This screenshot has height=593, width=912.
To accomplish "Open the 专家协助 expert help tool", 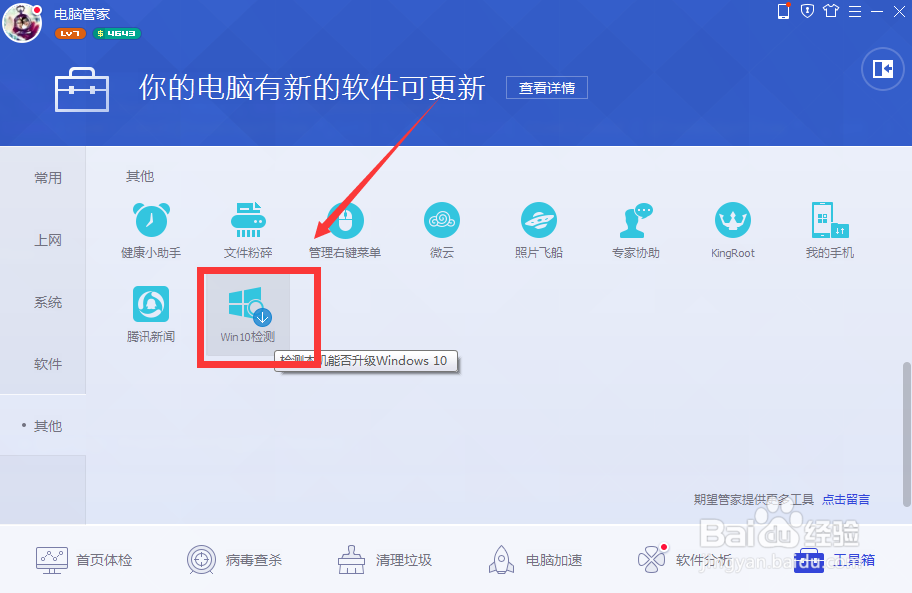I will [x=636, y=230].
